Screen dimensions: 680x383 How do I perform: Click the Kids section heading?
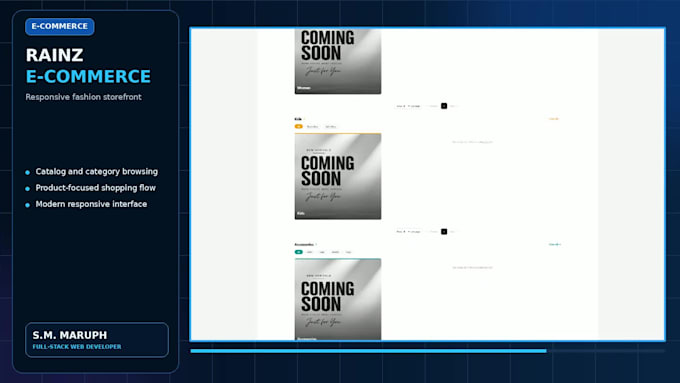298,119
